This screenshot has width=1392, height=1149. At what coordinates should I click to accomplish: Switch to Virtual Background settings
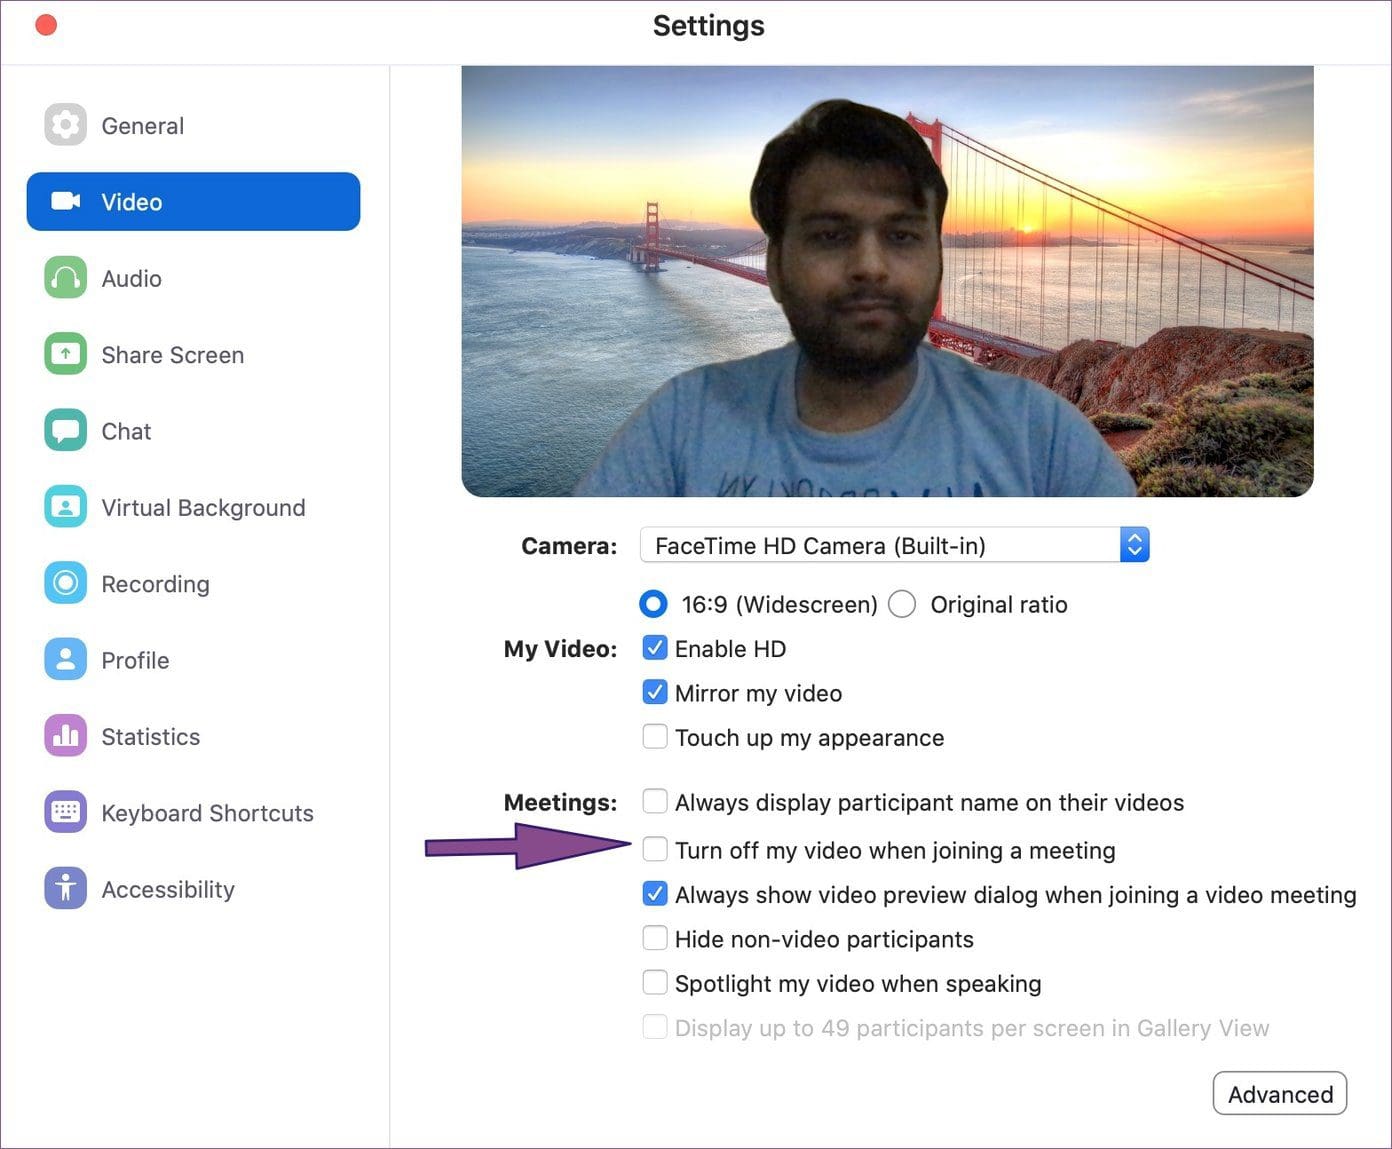193,507
